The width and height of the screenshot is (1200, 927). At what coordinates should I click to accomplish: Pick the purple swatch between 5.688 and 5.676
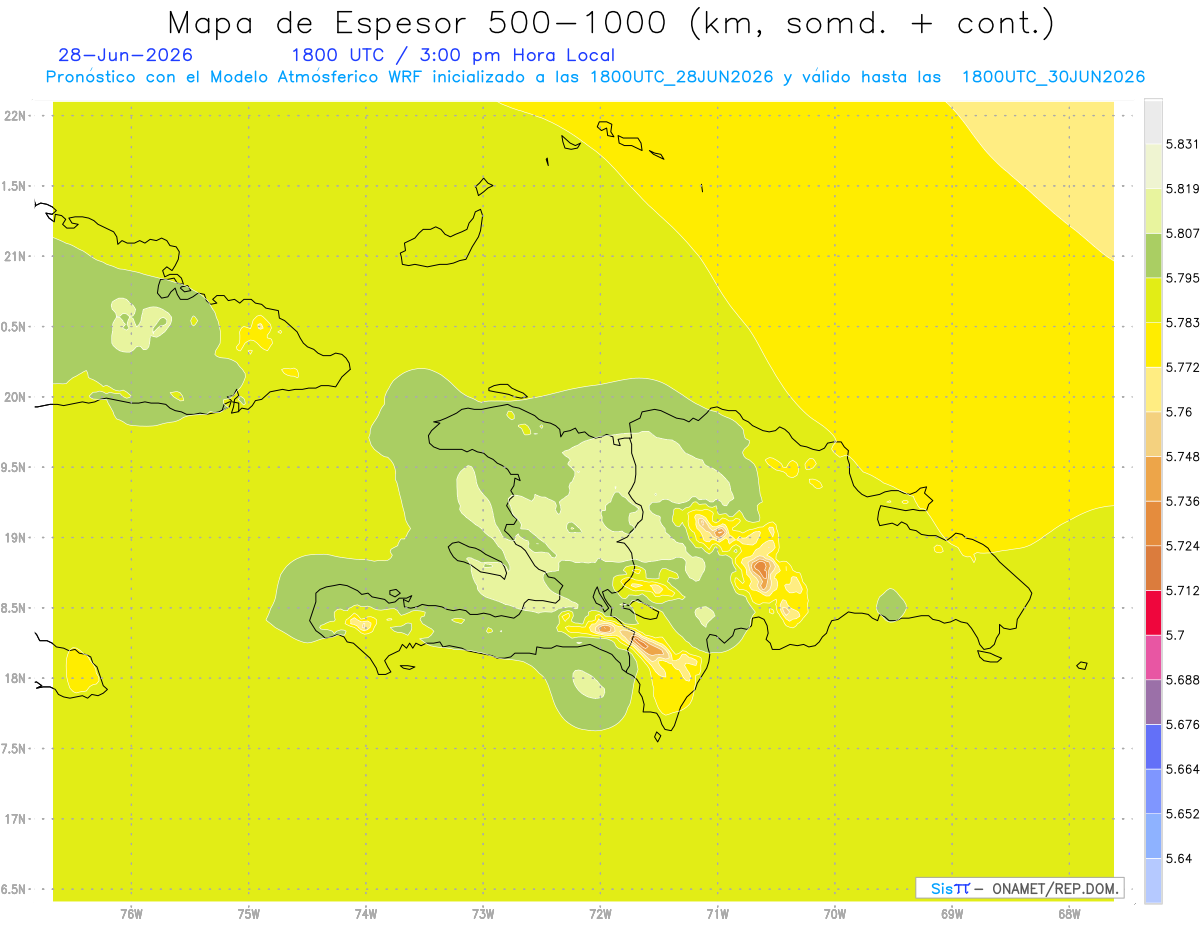click(x=1153, y=702)
